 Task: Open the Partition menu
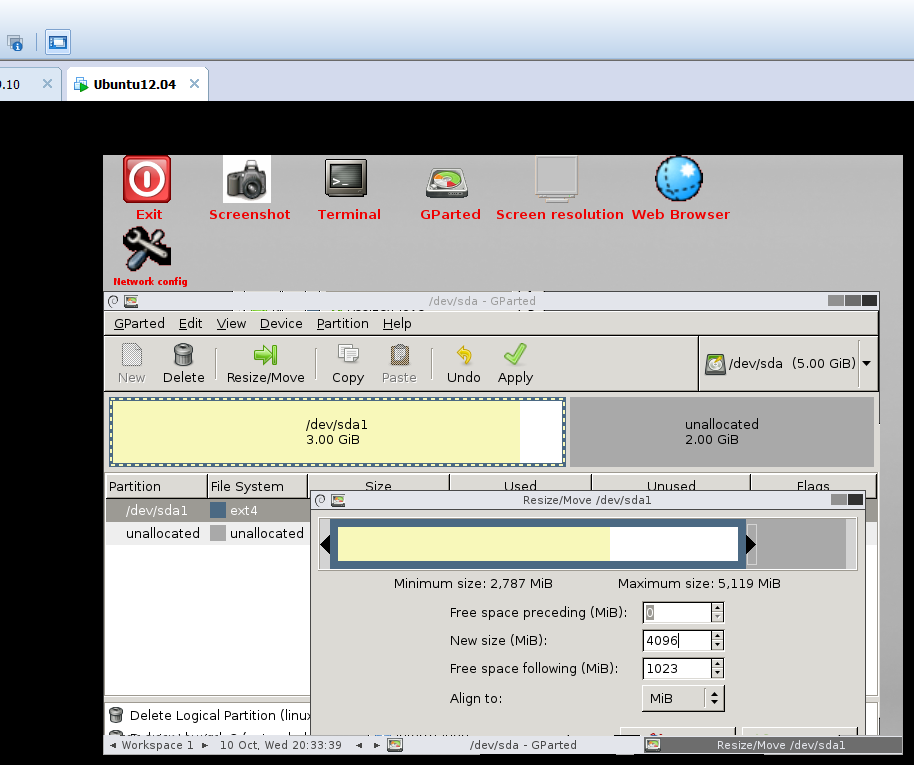coord(343,323)
